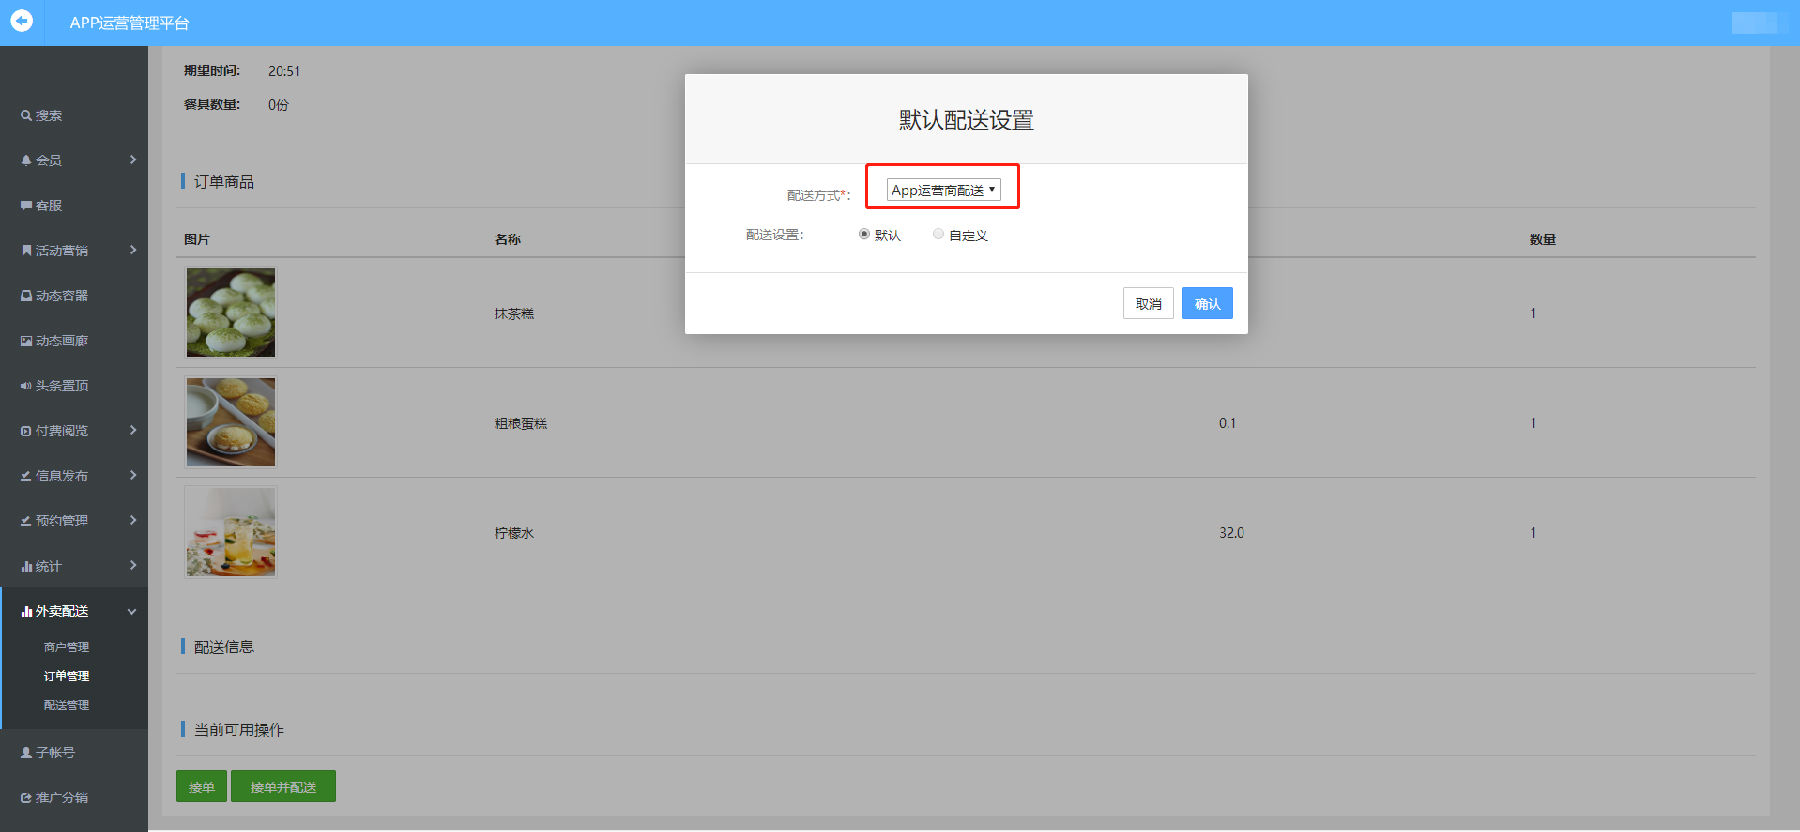This screenshot has width=1800, height=832.
Task: Expand the 付费阅览 sidebar chevron
Action: pyautogui.click(x=133, y=430)
